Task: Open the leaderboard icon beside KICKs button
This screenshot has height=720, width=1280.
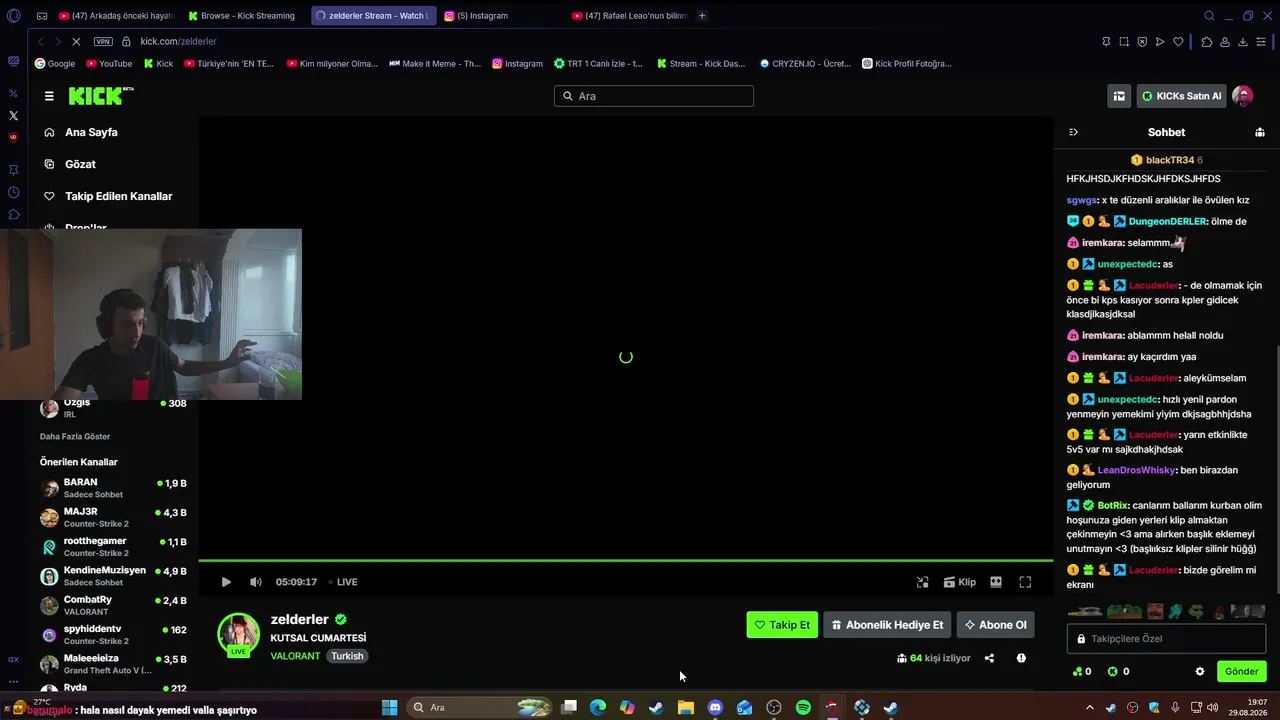Action: pos(1119,96)
